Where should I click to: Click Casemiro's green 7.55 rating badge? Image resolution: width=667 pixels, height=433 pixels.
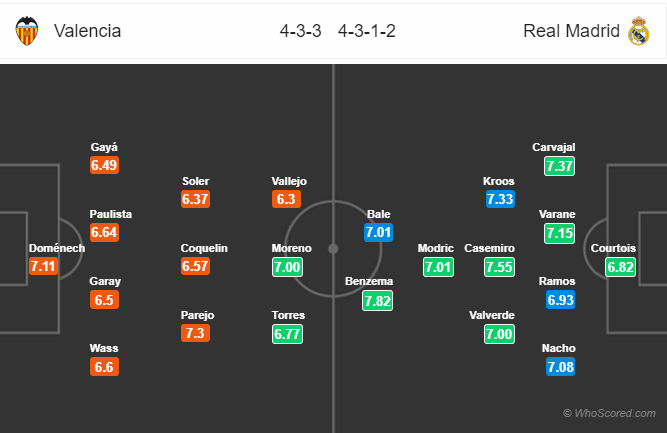pyautogui.click(x=499, y=267)
